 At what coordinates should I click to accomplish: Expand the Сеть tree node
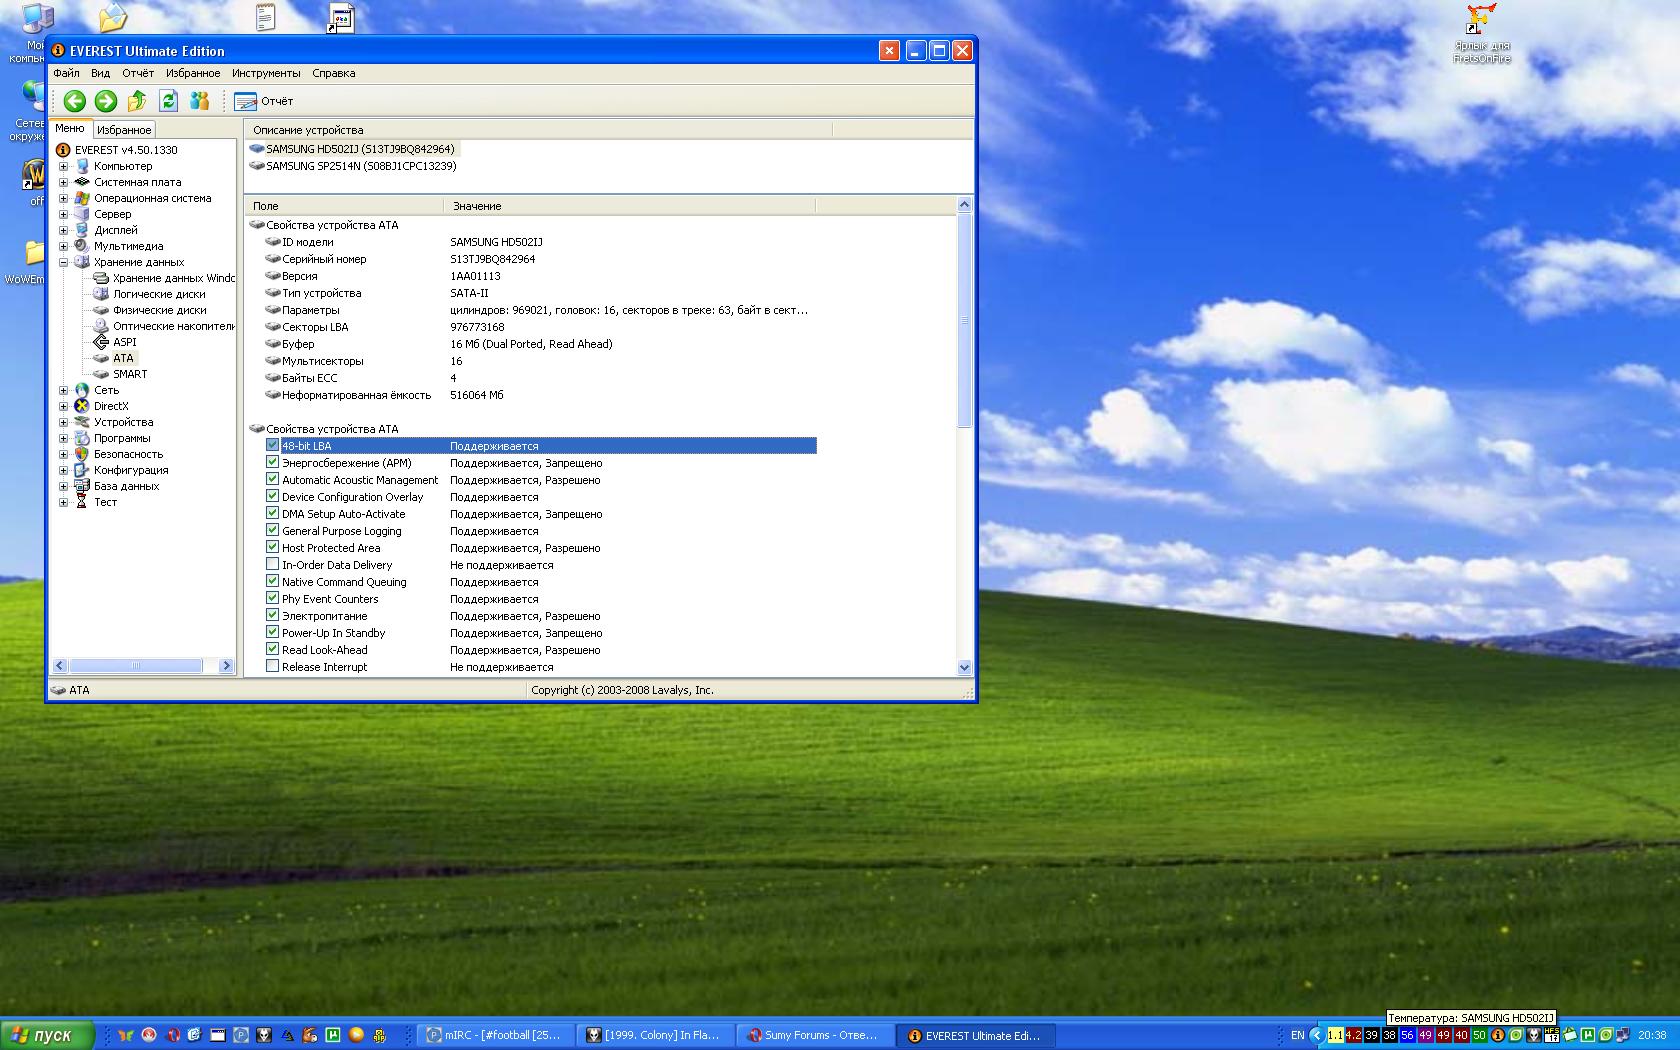pos(64,390)
